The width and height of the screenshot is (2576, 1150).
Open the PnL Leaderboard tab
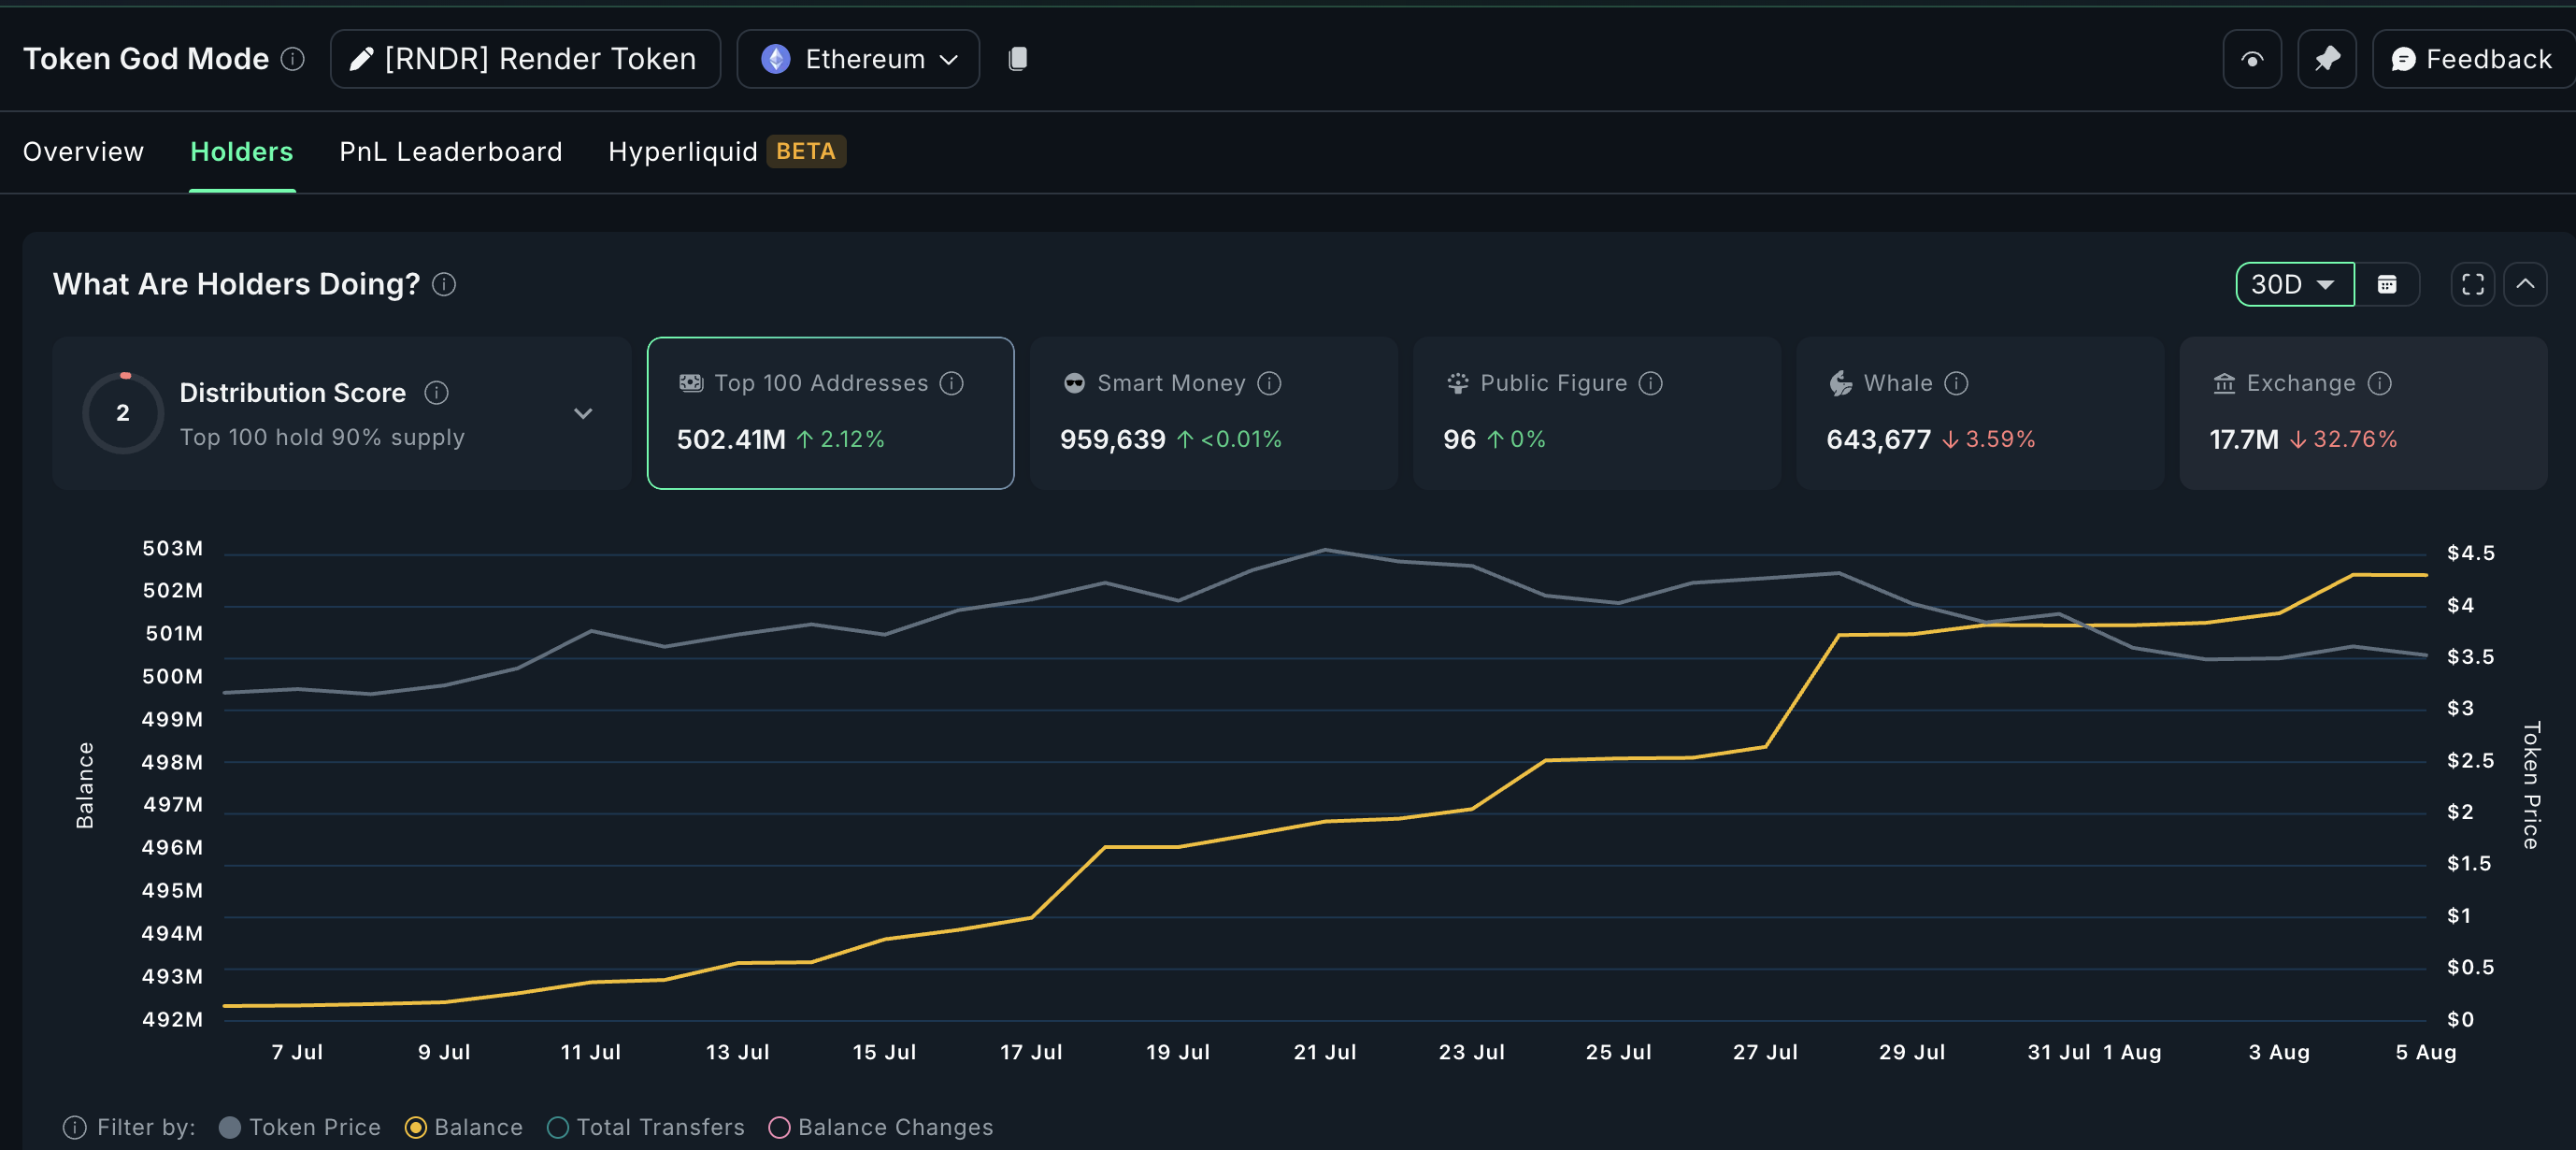pyautogui.click(x=450, y=152)
